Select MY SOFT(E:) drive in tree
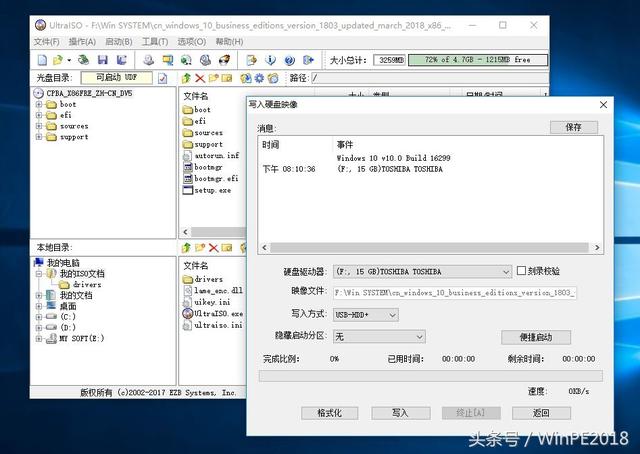 (82, 338)
